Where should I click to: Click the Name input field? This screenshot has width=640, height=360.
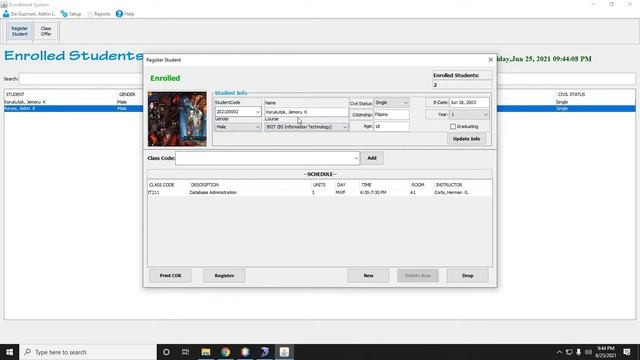[x=306, y=112]
